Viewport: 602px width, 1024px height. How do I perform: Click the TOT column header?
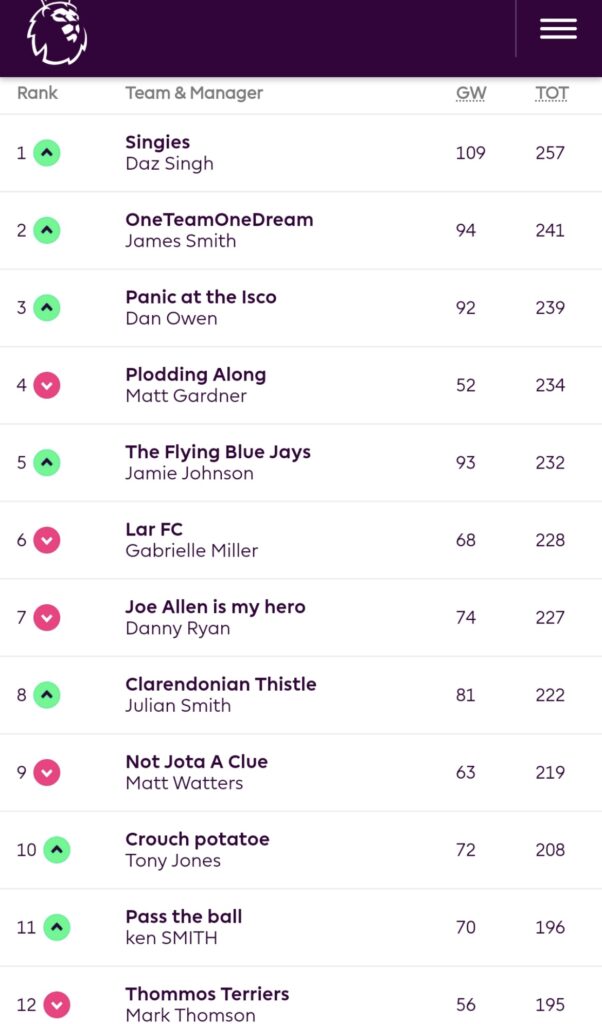[x=551, y=93]
